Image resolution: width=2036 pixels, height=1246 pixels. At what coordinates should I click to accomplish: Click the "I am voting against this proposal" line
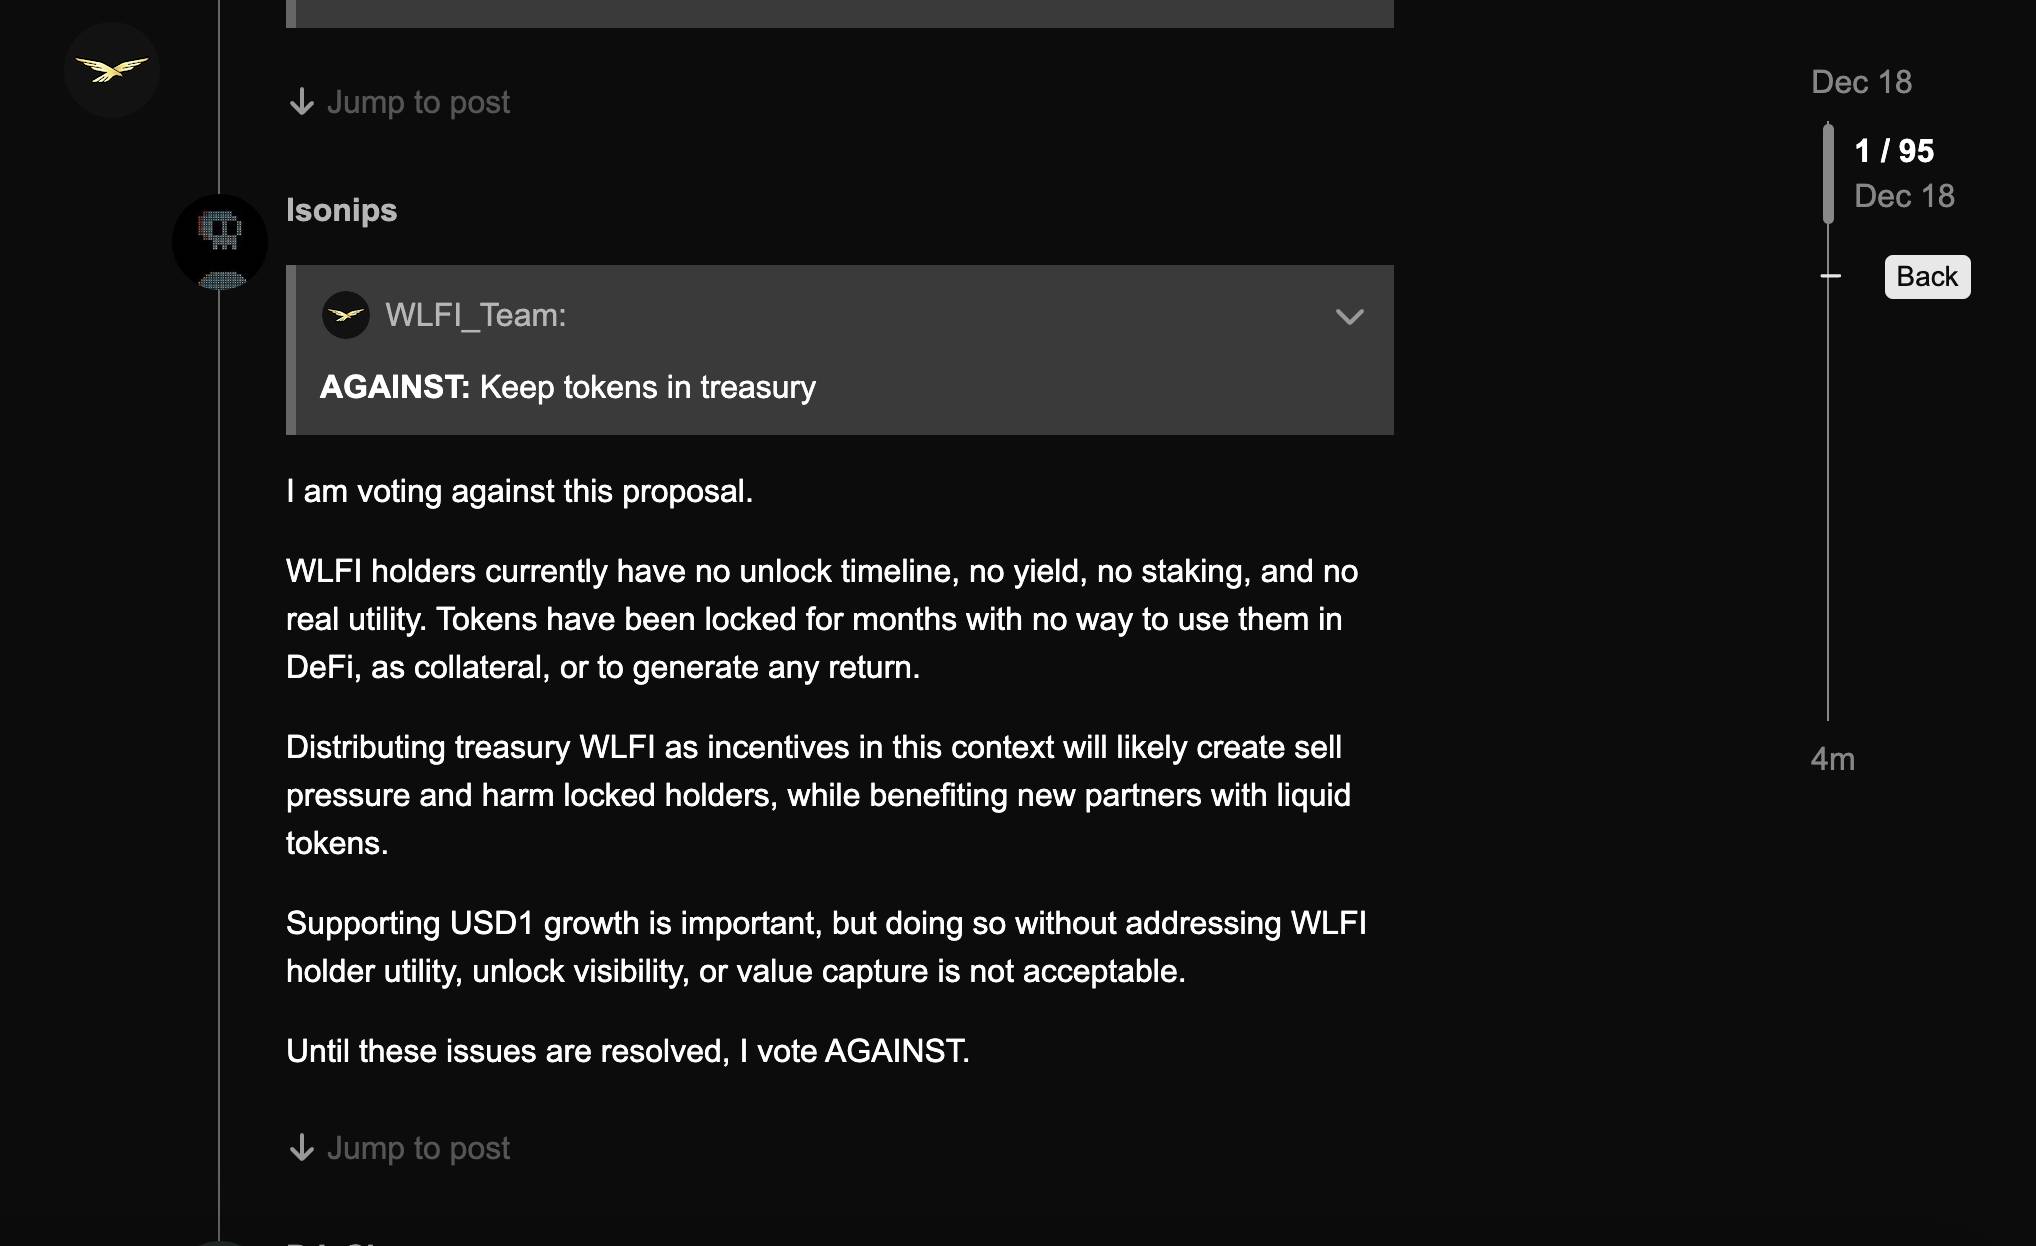click(519, 491)
